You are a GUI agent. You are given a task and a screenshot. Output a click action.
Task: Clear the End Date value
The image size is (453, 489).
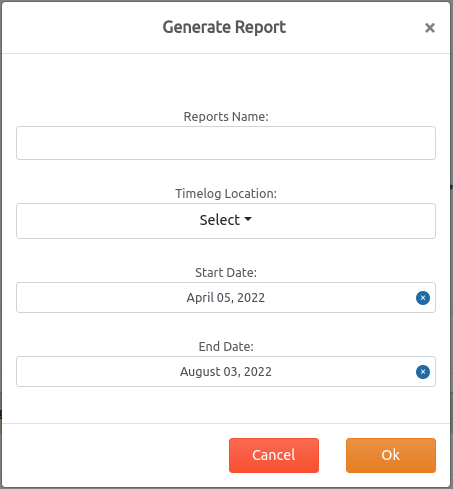click(x=423, y=372)
